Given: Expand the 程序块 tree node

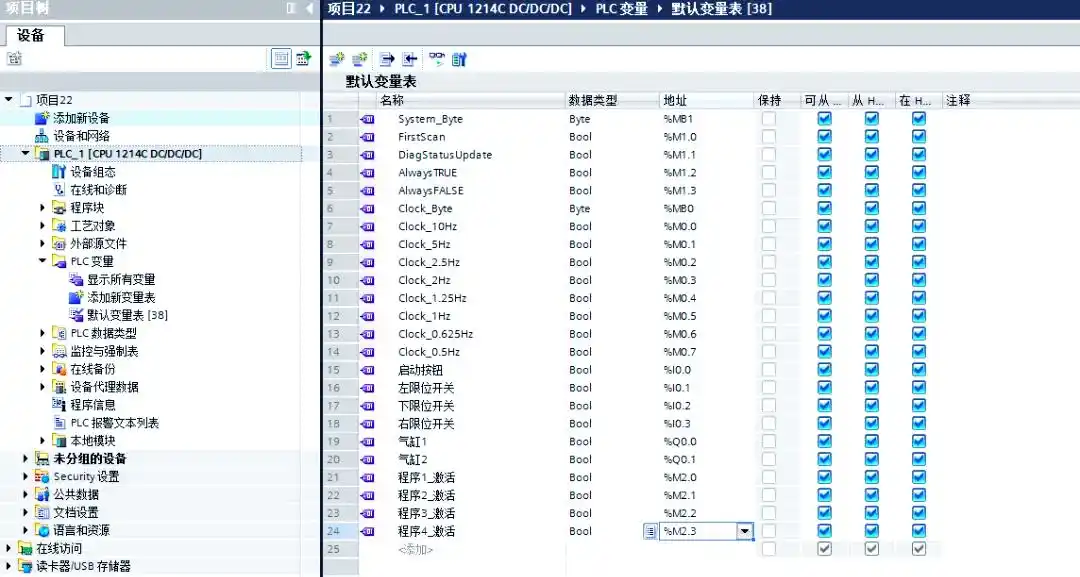Looking at the screenshot, I should click(x=39, y=207).
